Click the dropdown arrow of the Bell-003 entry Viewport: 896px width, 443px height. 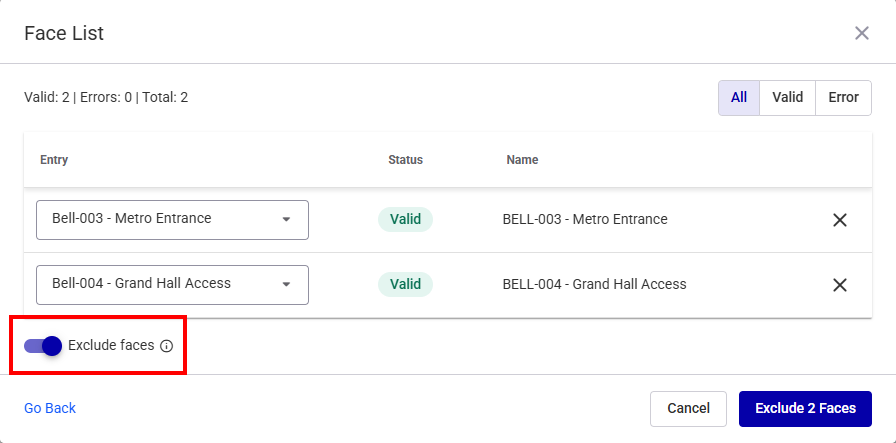(286, 219)
